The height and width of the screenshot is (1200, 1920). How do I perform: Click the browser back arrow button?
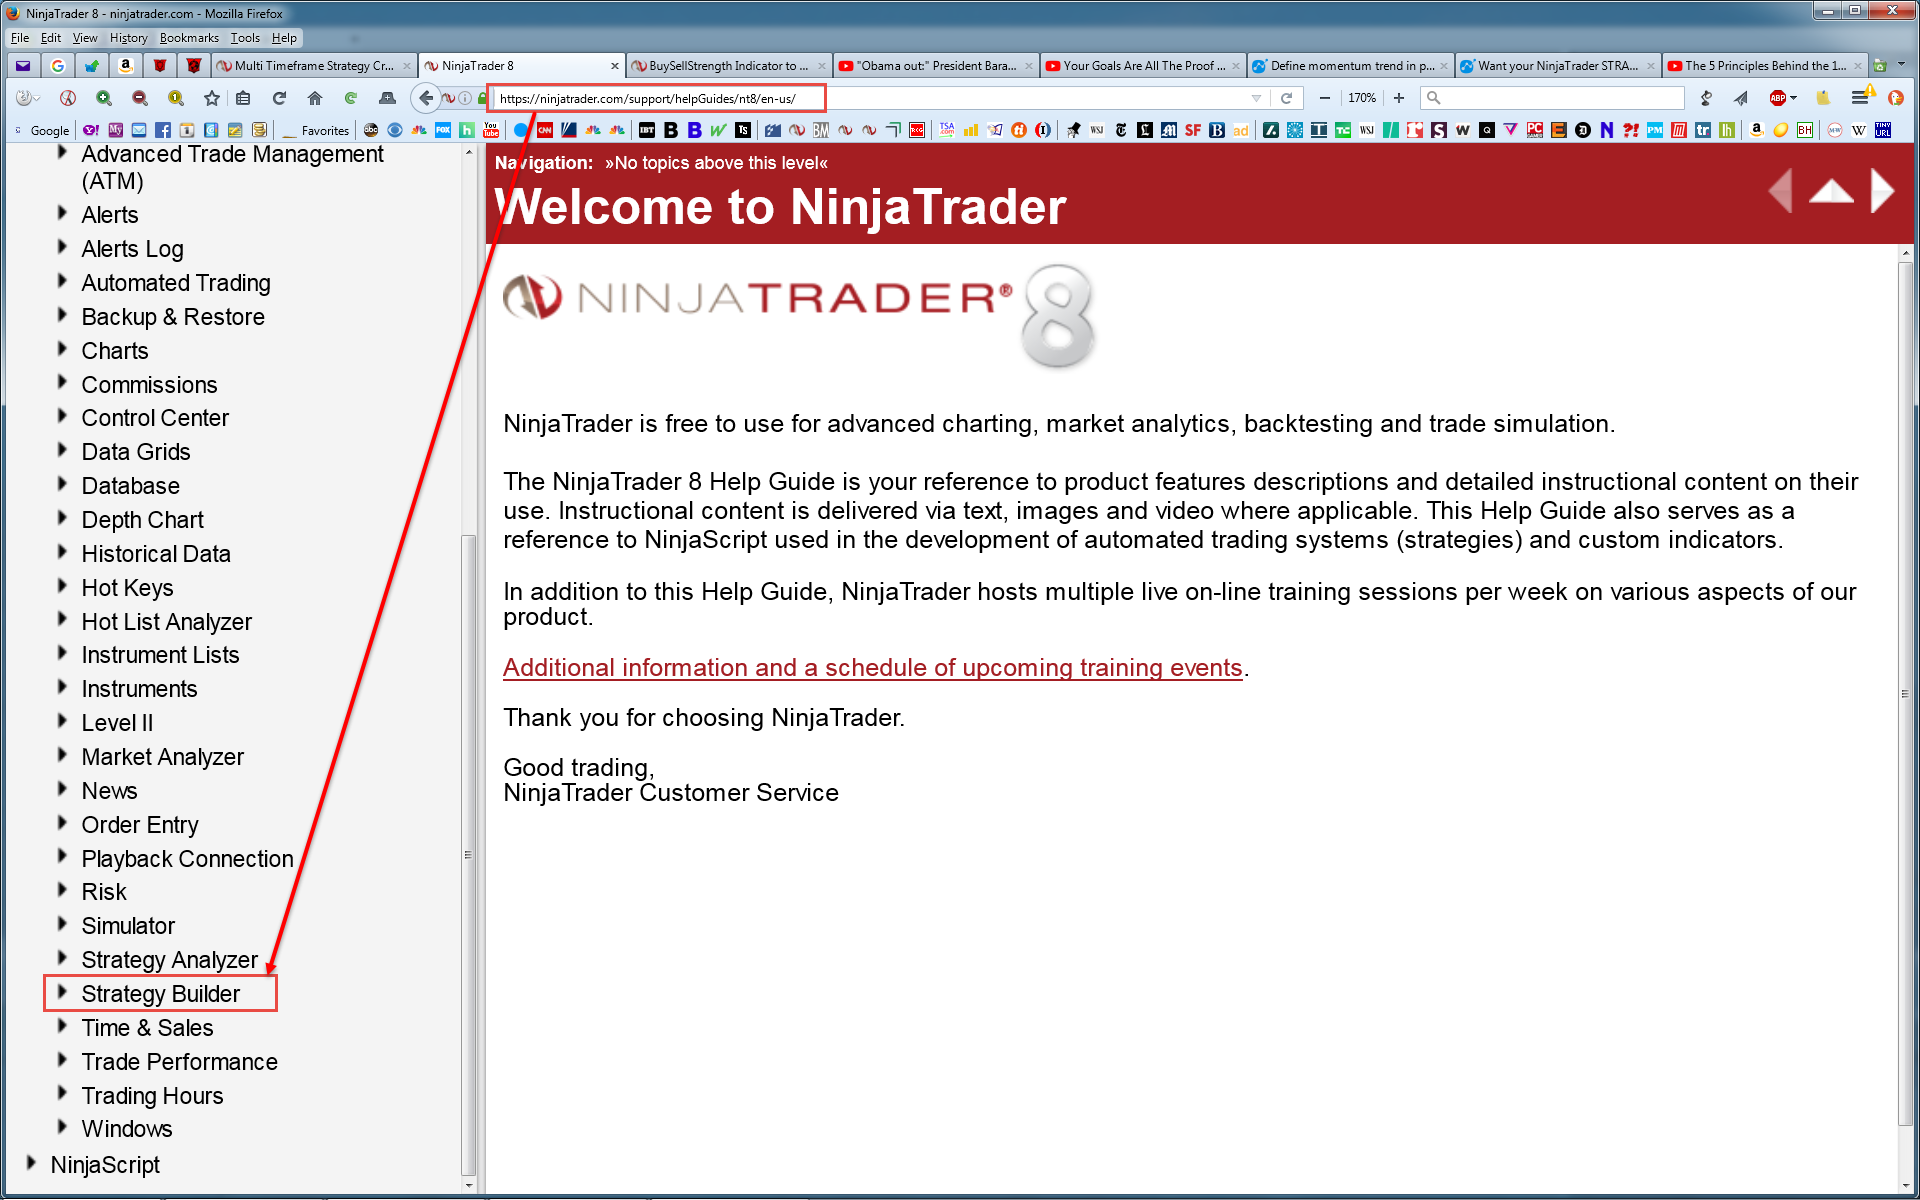click(x=427, y=98)
